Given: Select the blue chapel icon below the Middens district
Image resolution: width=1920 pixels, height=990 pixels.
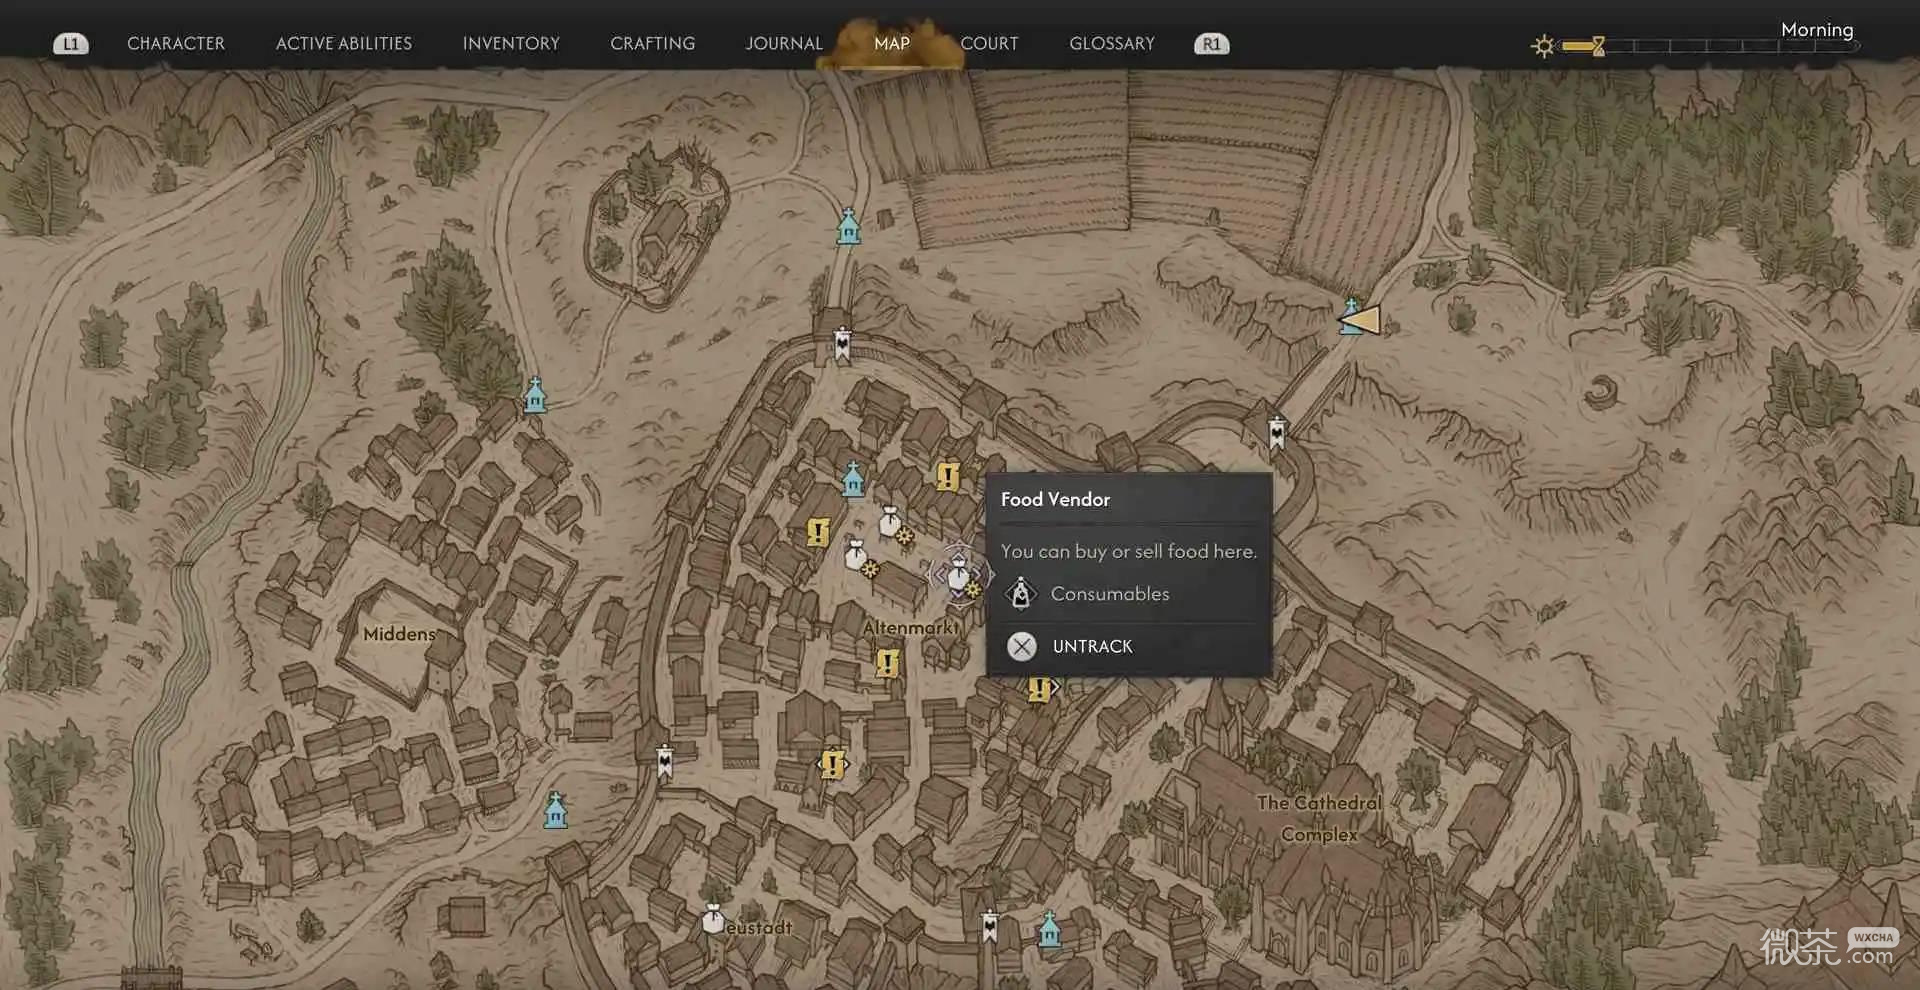Looking at the screenshot, I should click(x=556, y=810).
